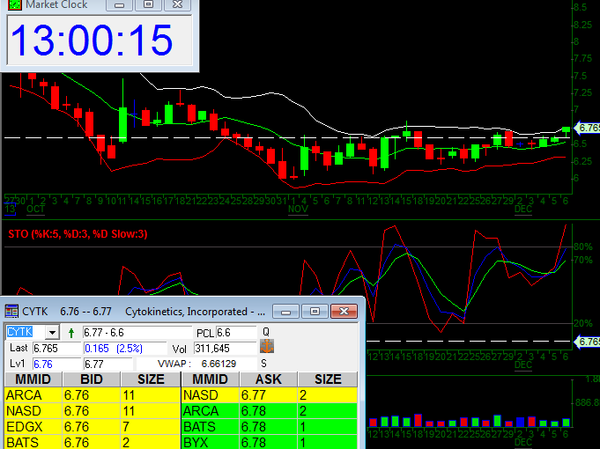Click the Q indicator next to PCL
This screenshot has height=449, width=600.
tap(266, 331)
